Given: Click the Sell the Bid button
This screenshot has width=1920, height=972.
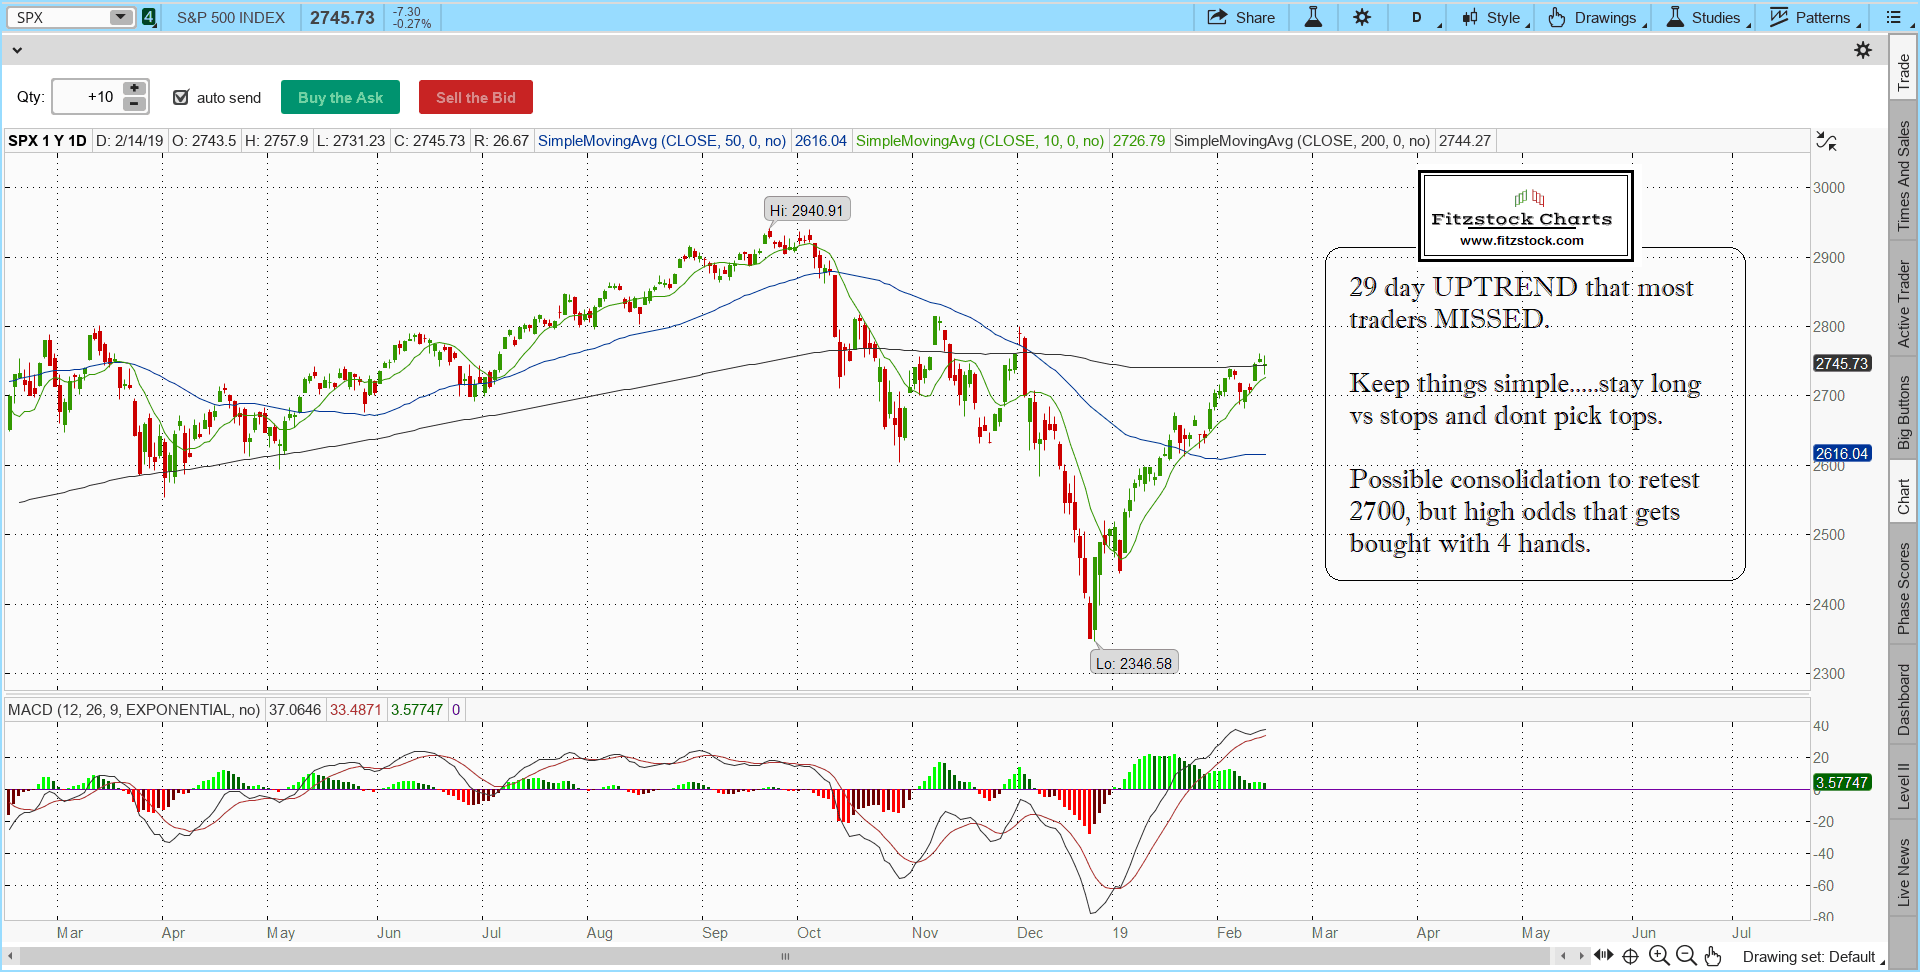Looking at the screenshot, I should (475, 97).
